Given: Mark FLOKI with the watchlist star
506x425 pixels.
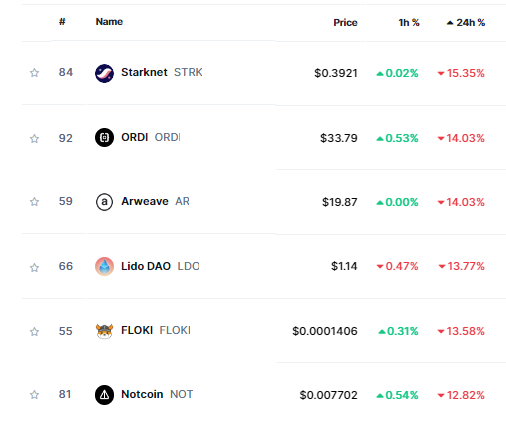Looking at the screenshot, I should coord(34,332).
